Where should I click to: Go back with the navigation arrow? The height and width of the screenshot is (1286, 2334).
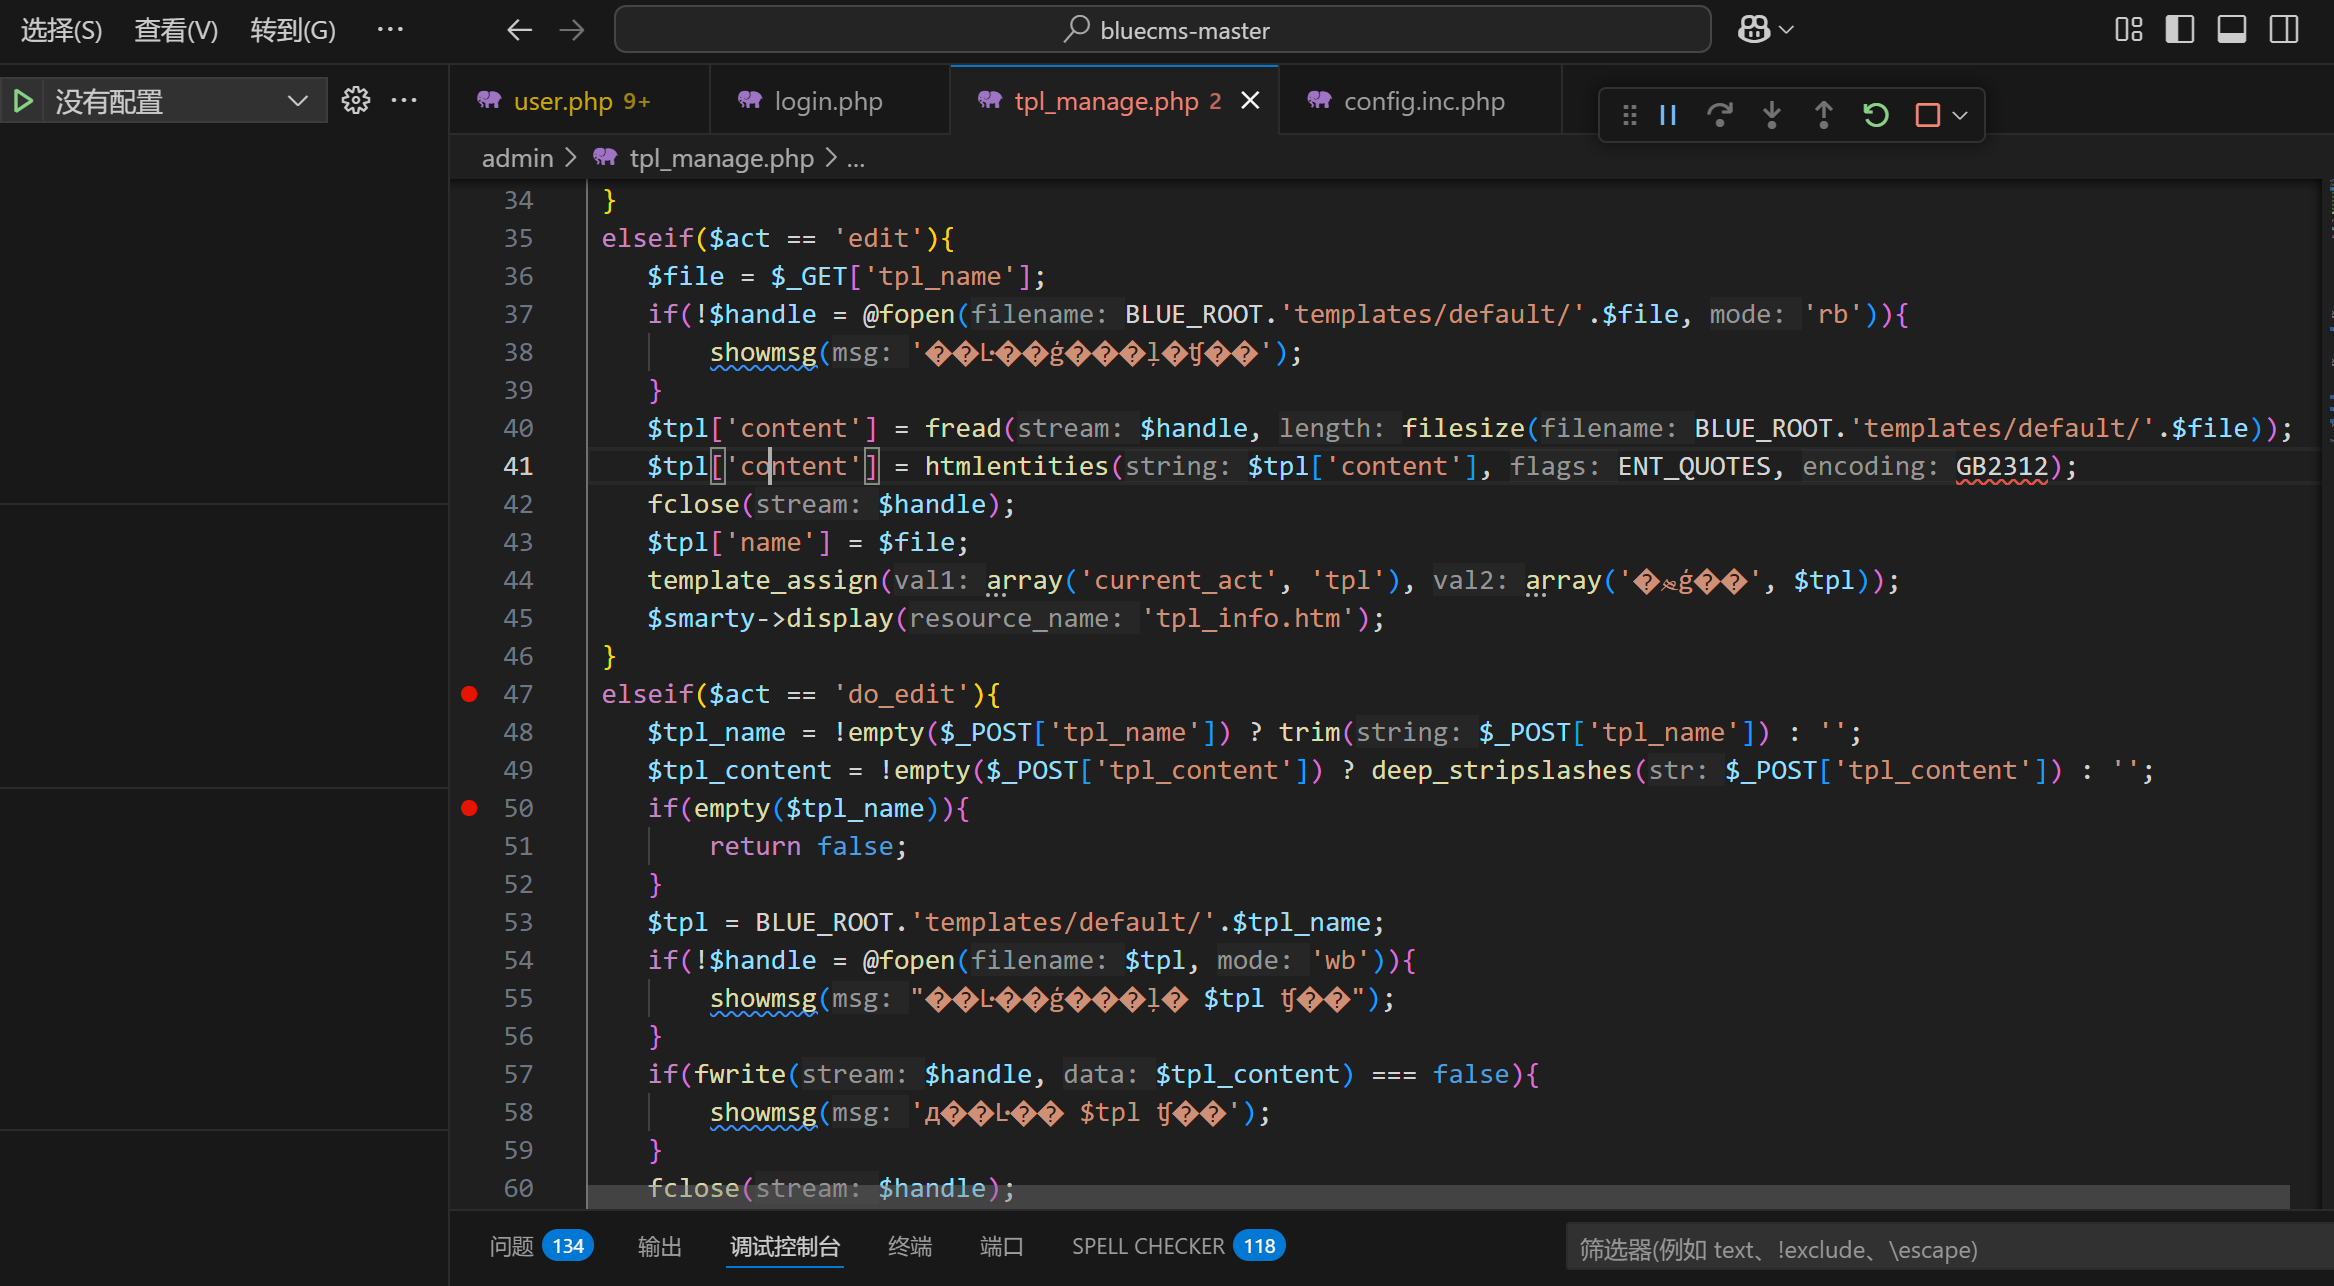(519, 30)
